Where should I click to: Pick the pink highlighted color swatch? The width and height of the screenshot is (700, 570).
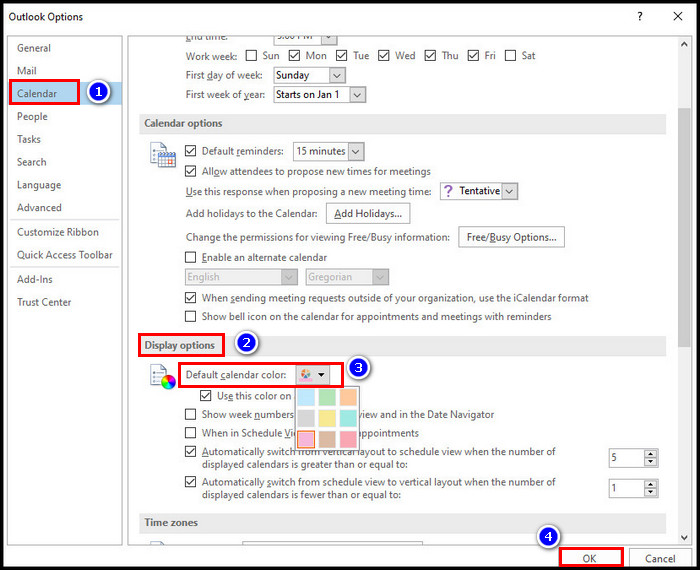(306, 439)
